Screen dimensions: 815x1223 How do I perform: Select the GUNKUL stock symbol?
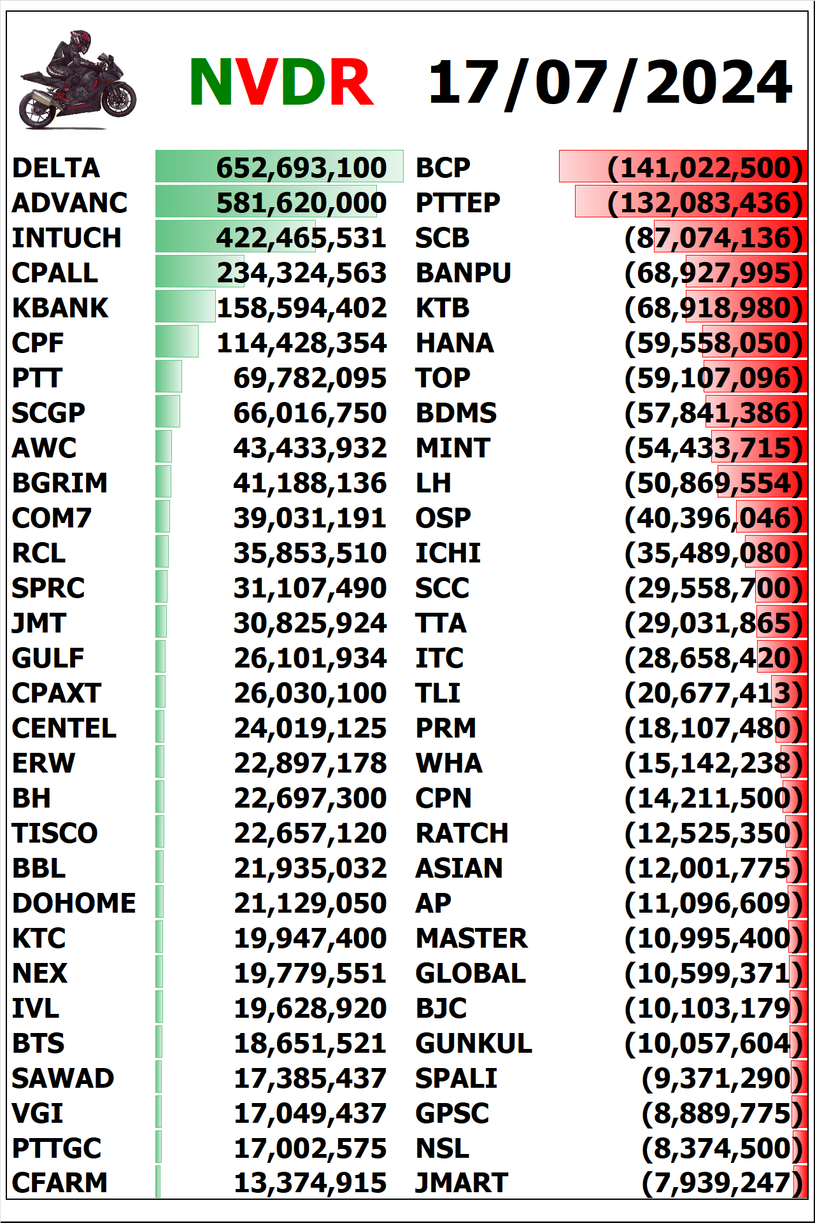(473, 1043)
